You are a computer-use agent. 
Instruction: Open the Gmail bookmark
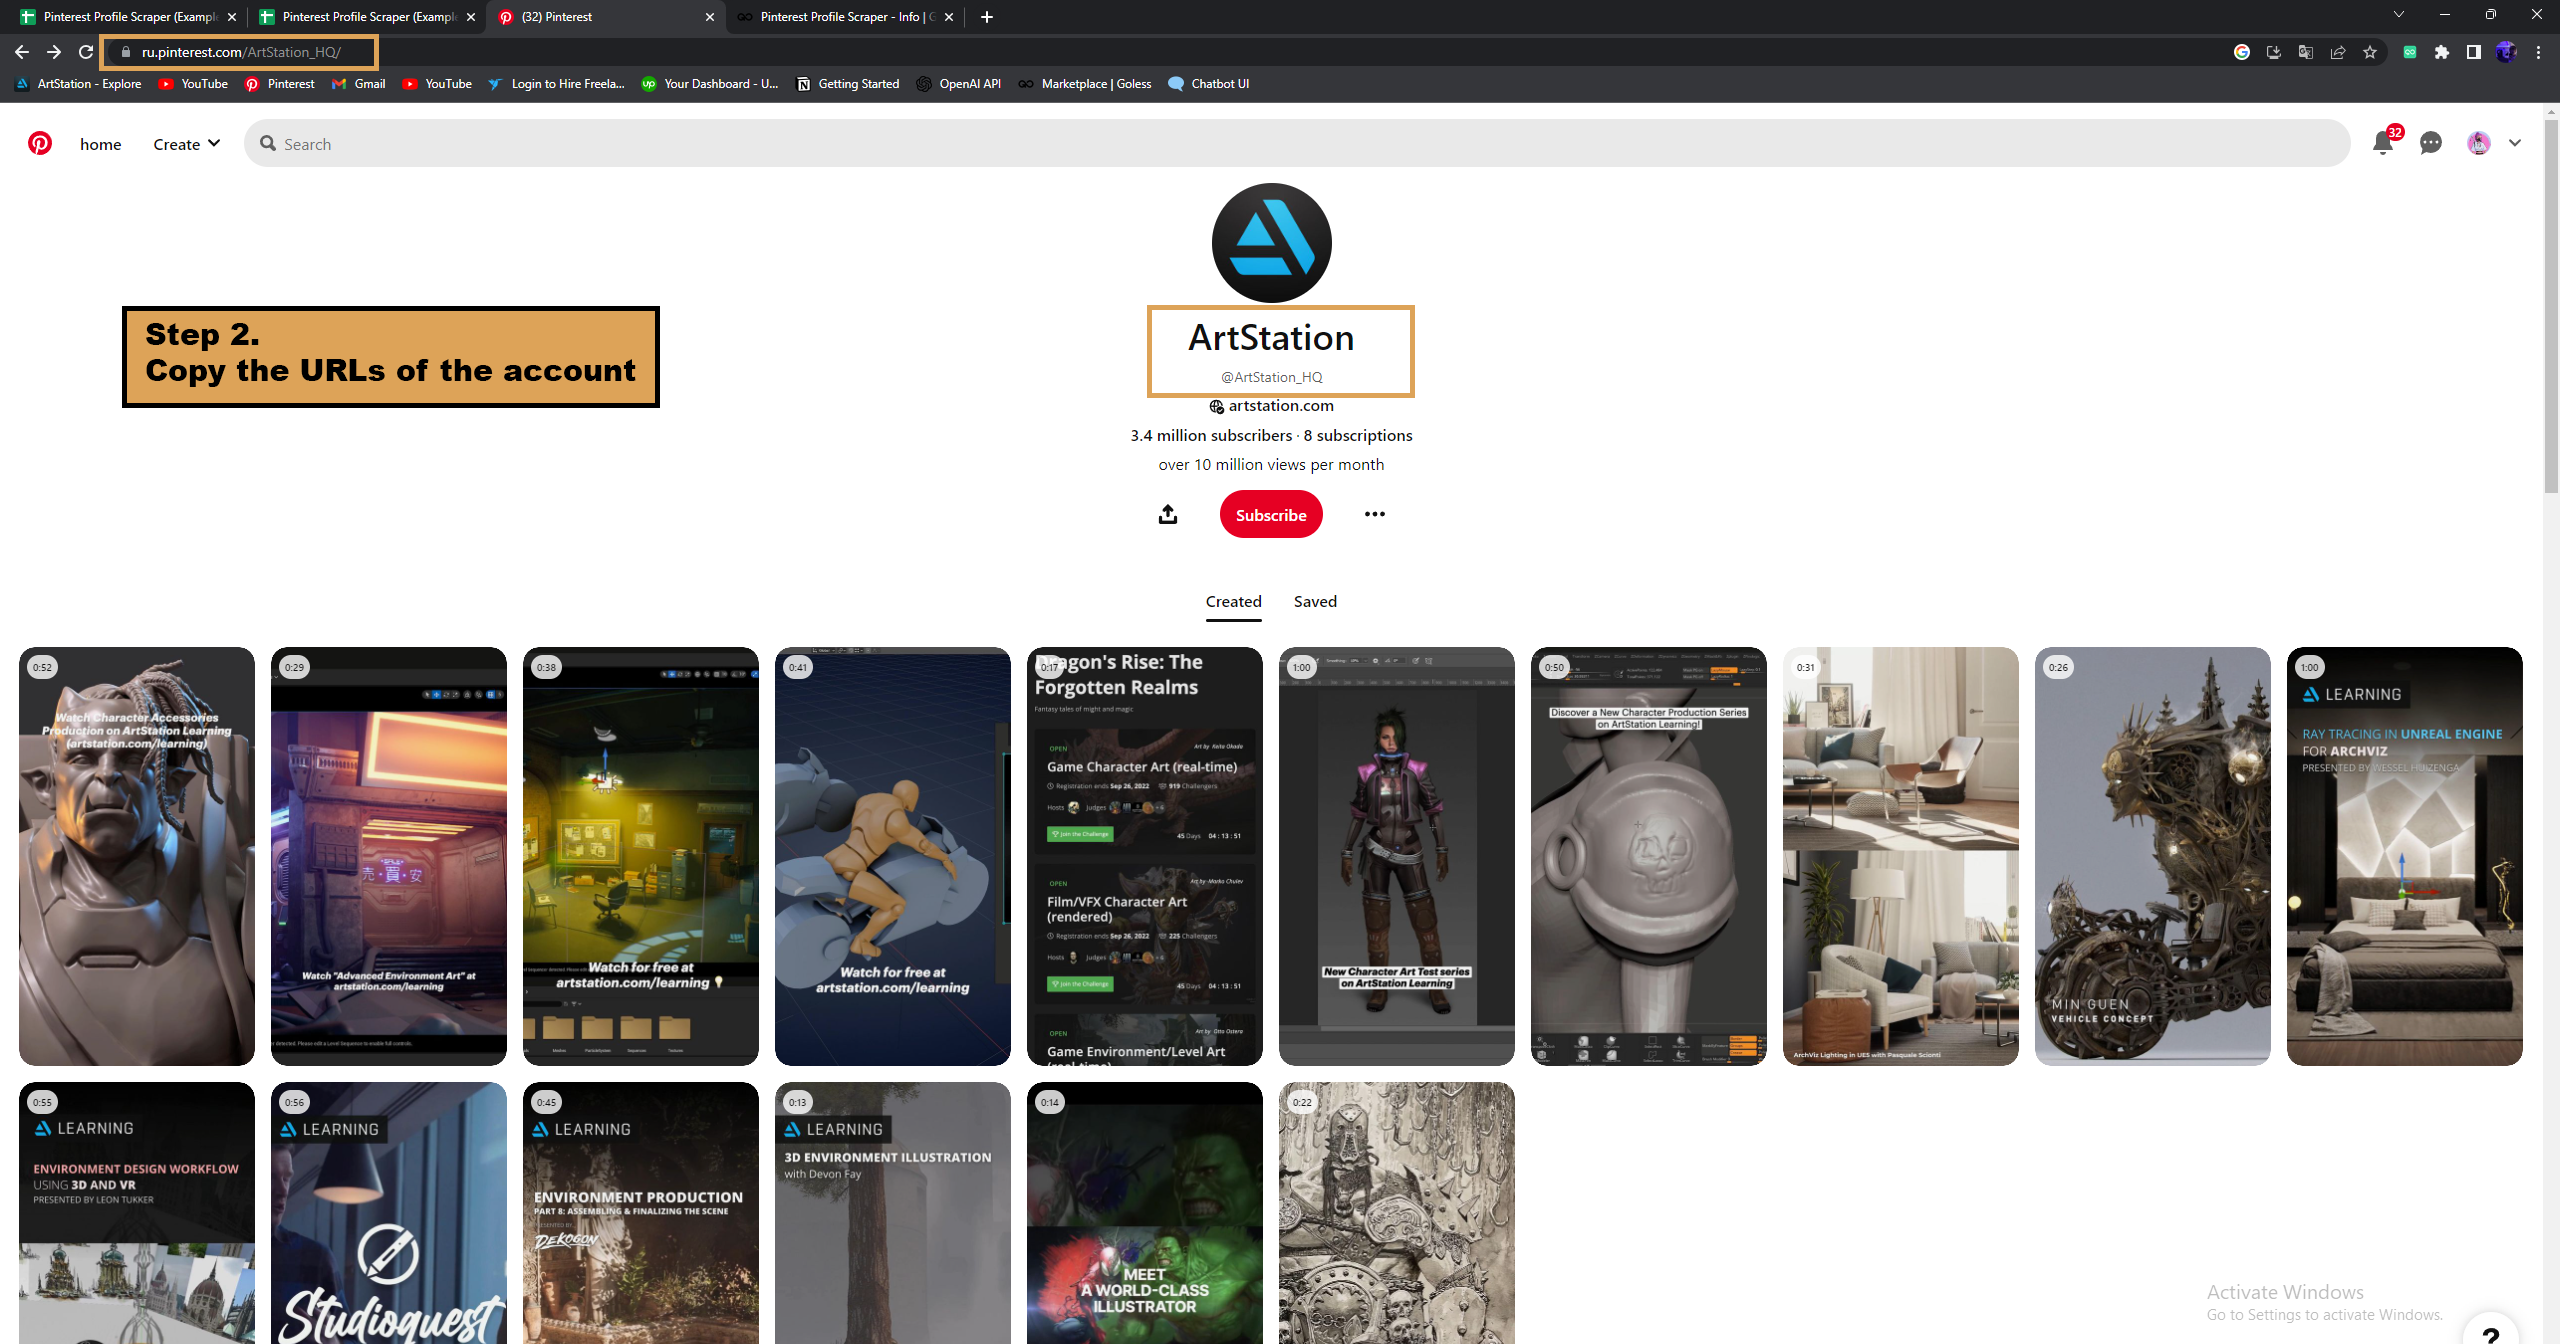tap(359, 84)
